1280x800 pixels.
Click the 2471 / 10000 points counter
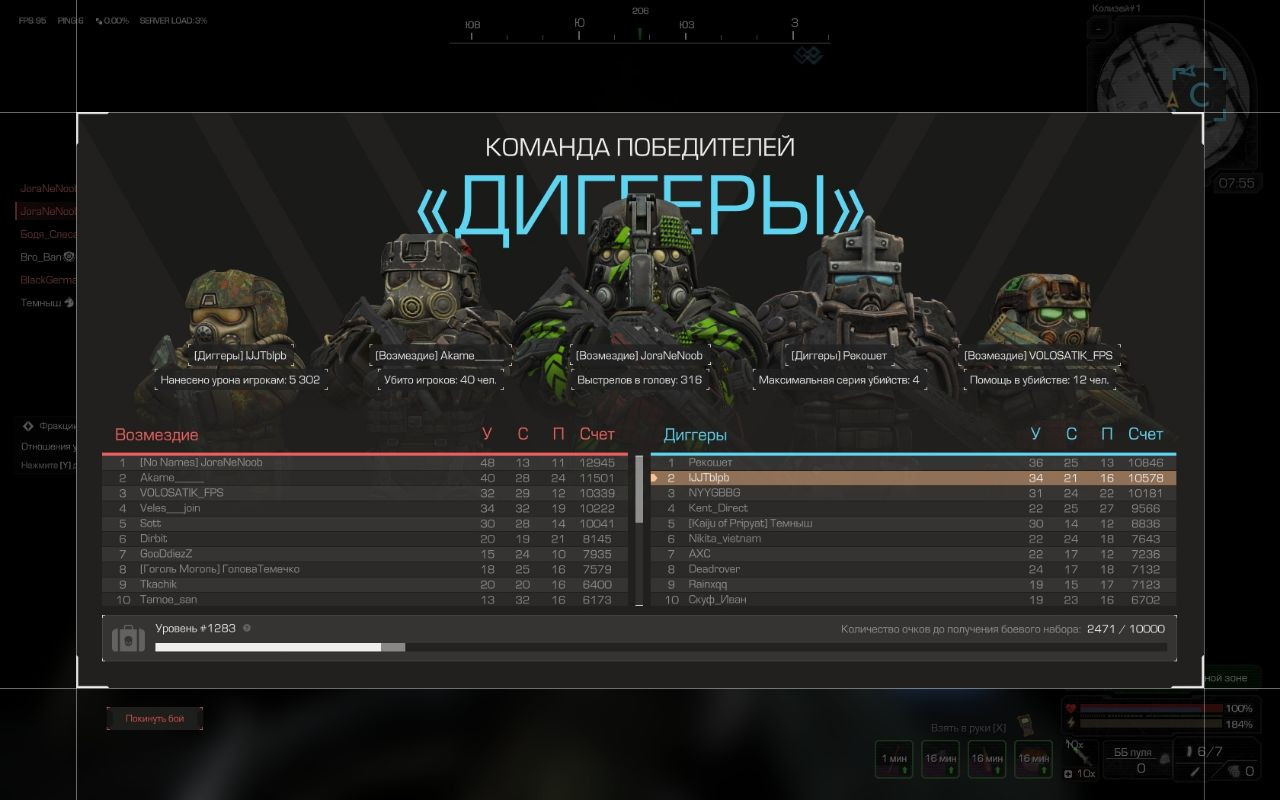point(1126,629)
